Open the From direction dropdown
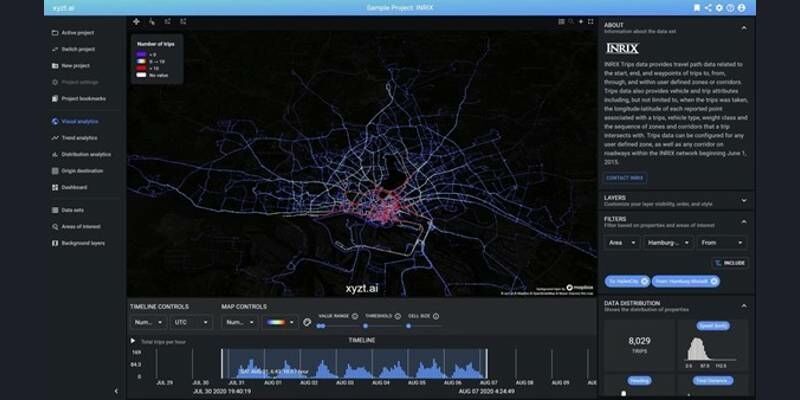 (x=722, y=243)
